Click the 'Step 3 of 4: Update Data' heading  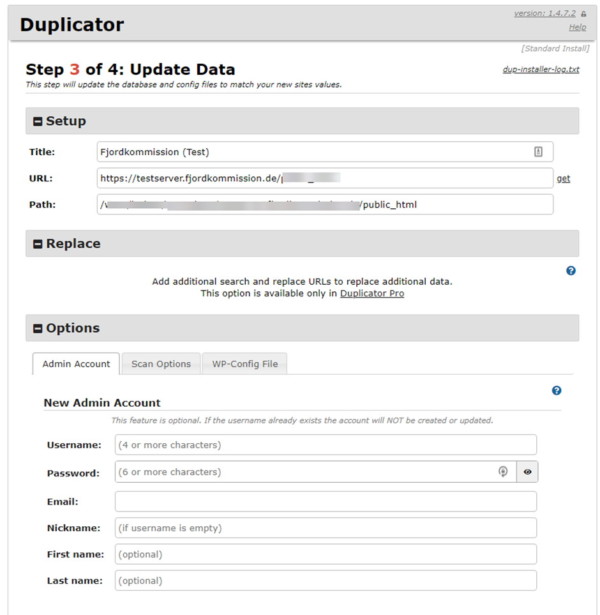pyautogui.click(x=130, y=69)
